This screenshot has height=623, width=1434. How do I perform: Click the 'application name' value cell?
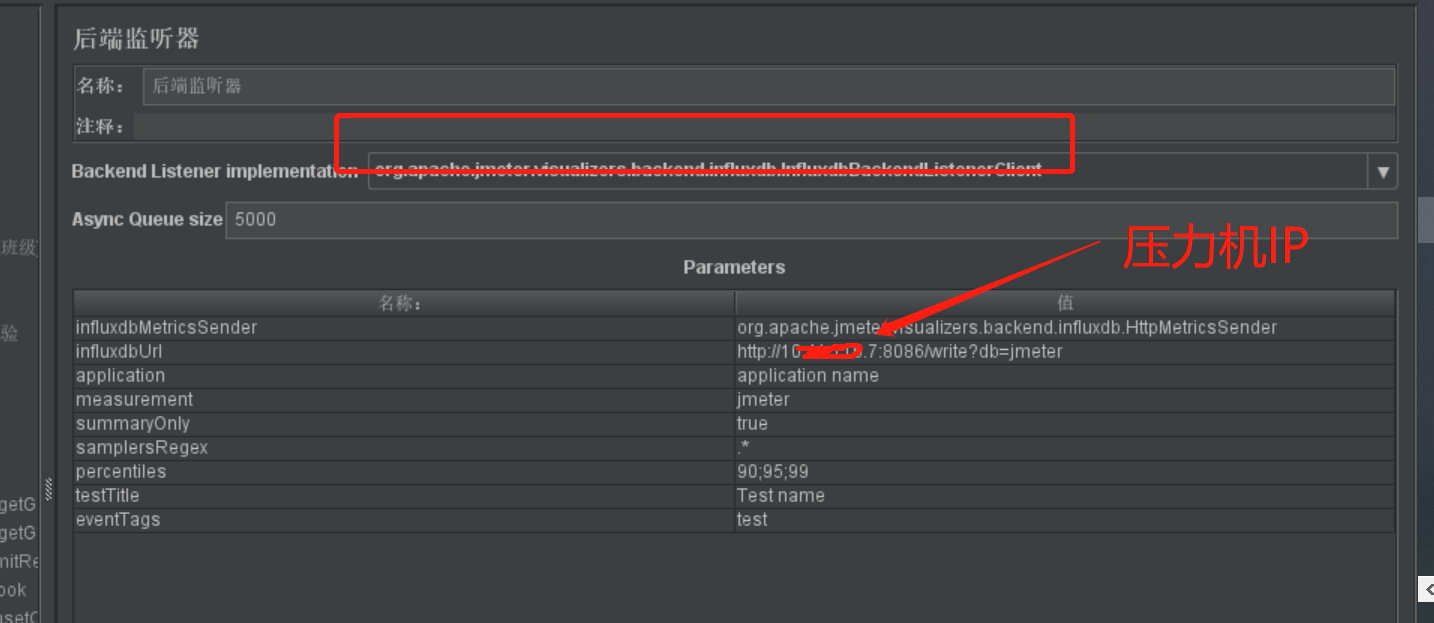[x=1065, y=376]
